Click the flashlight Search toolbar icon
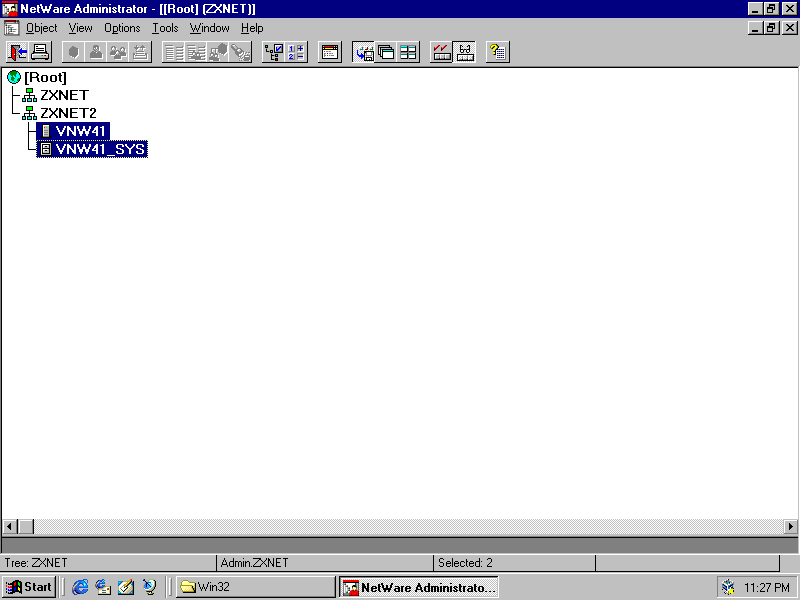Screen dimensions: 800x600 pyautogui.click(x=240, y=52)
